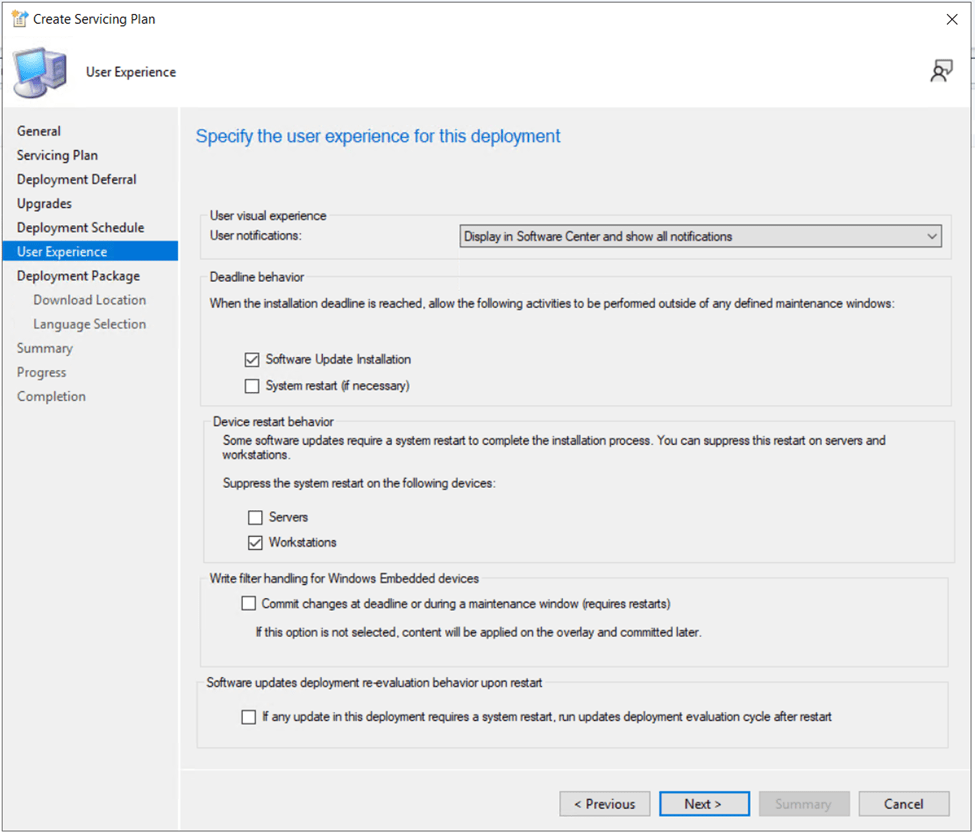Screen dimensions: 975x835
Task: Close the Create Servicing Plan dialog
Action: coord(951,19)
